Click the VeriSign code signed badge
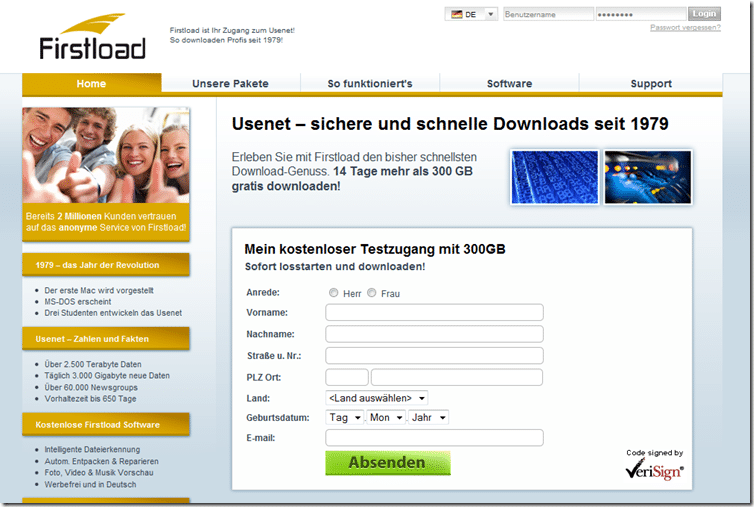 (x=654, y=464)
